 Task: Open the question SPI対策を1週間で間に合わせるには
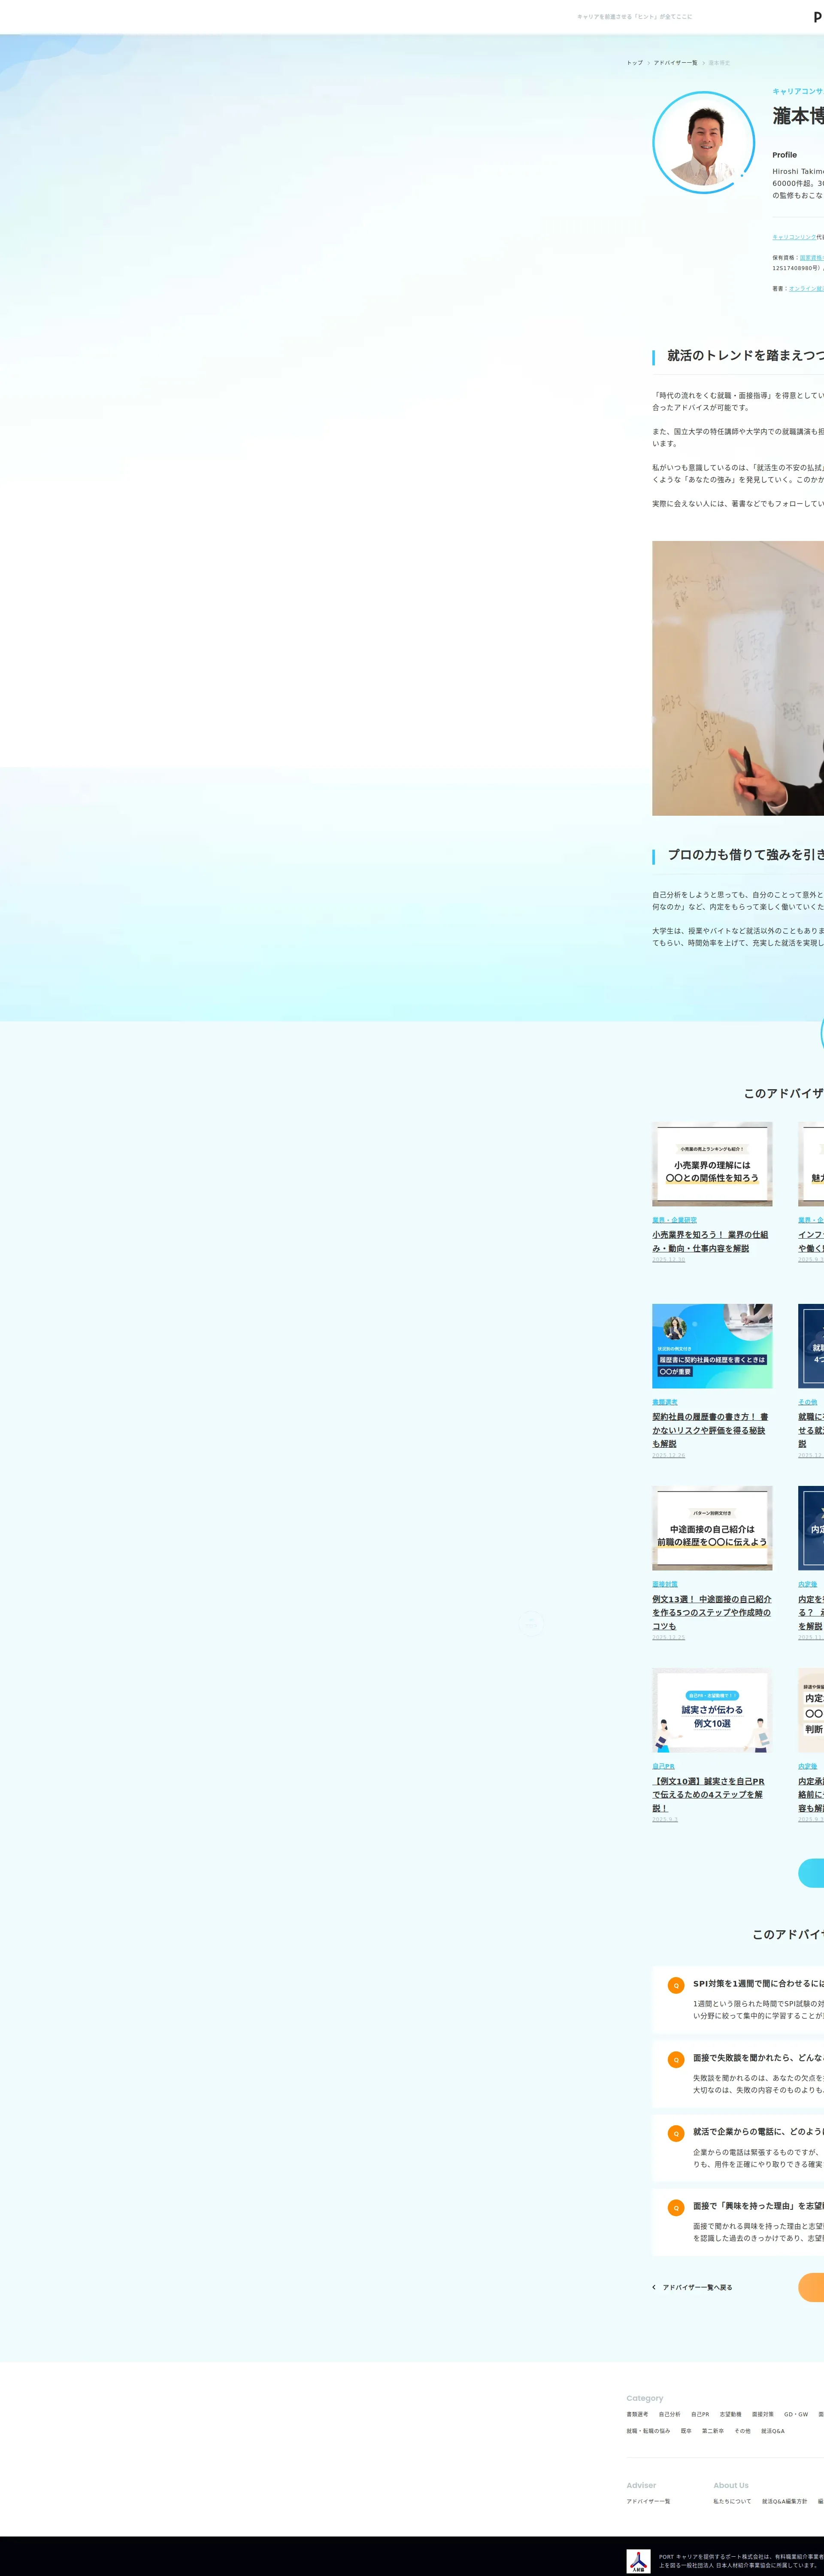pyautogui.click(x=758, y=1983)
